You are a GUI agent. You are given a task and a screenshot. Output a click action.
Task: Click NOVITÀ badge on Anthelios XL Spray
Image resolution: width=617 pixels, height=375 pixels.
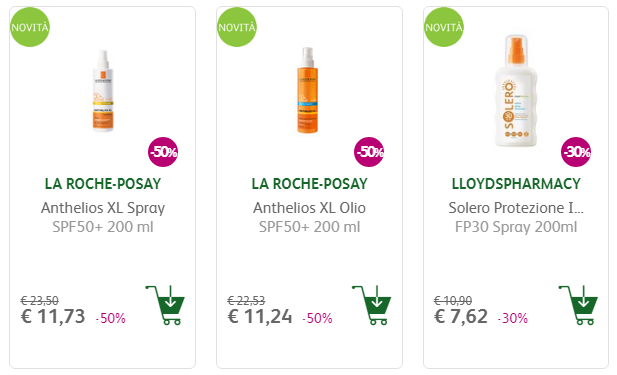(30, 27)
